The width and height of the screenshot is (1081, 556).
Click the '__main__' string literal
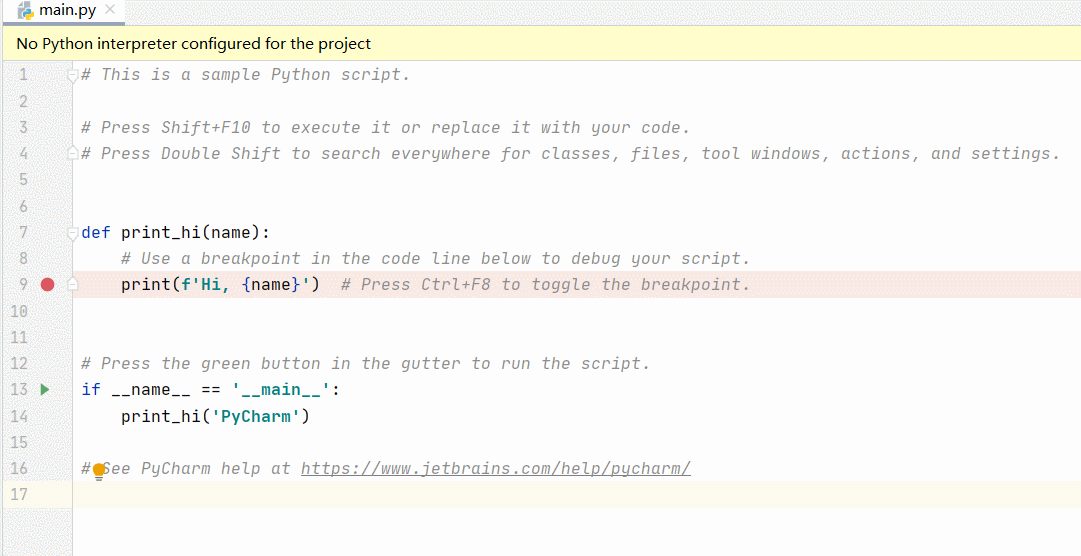(x=281, y=390)
